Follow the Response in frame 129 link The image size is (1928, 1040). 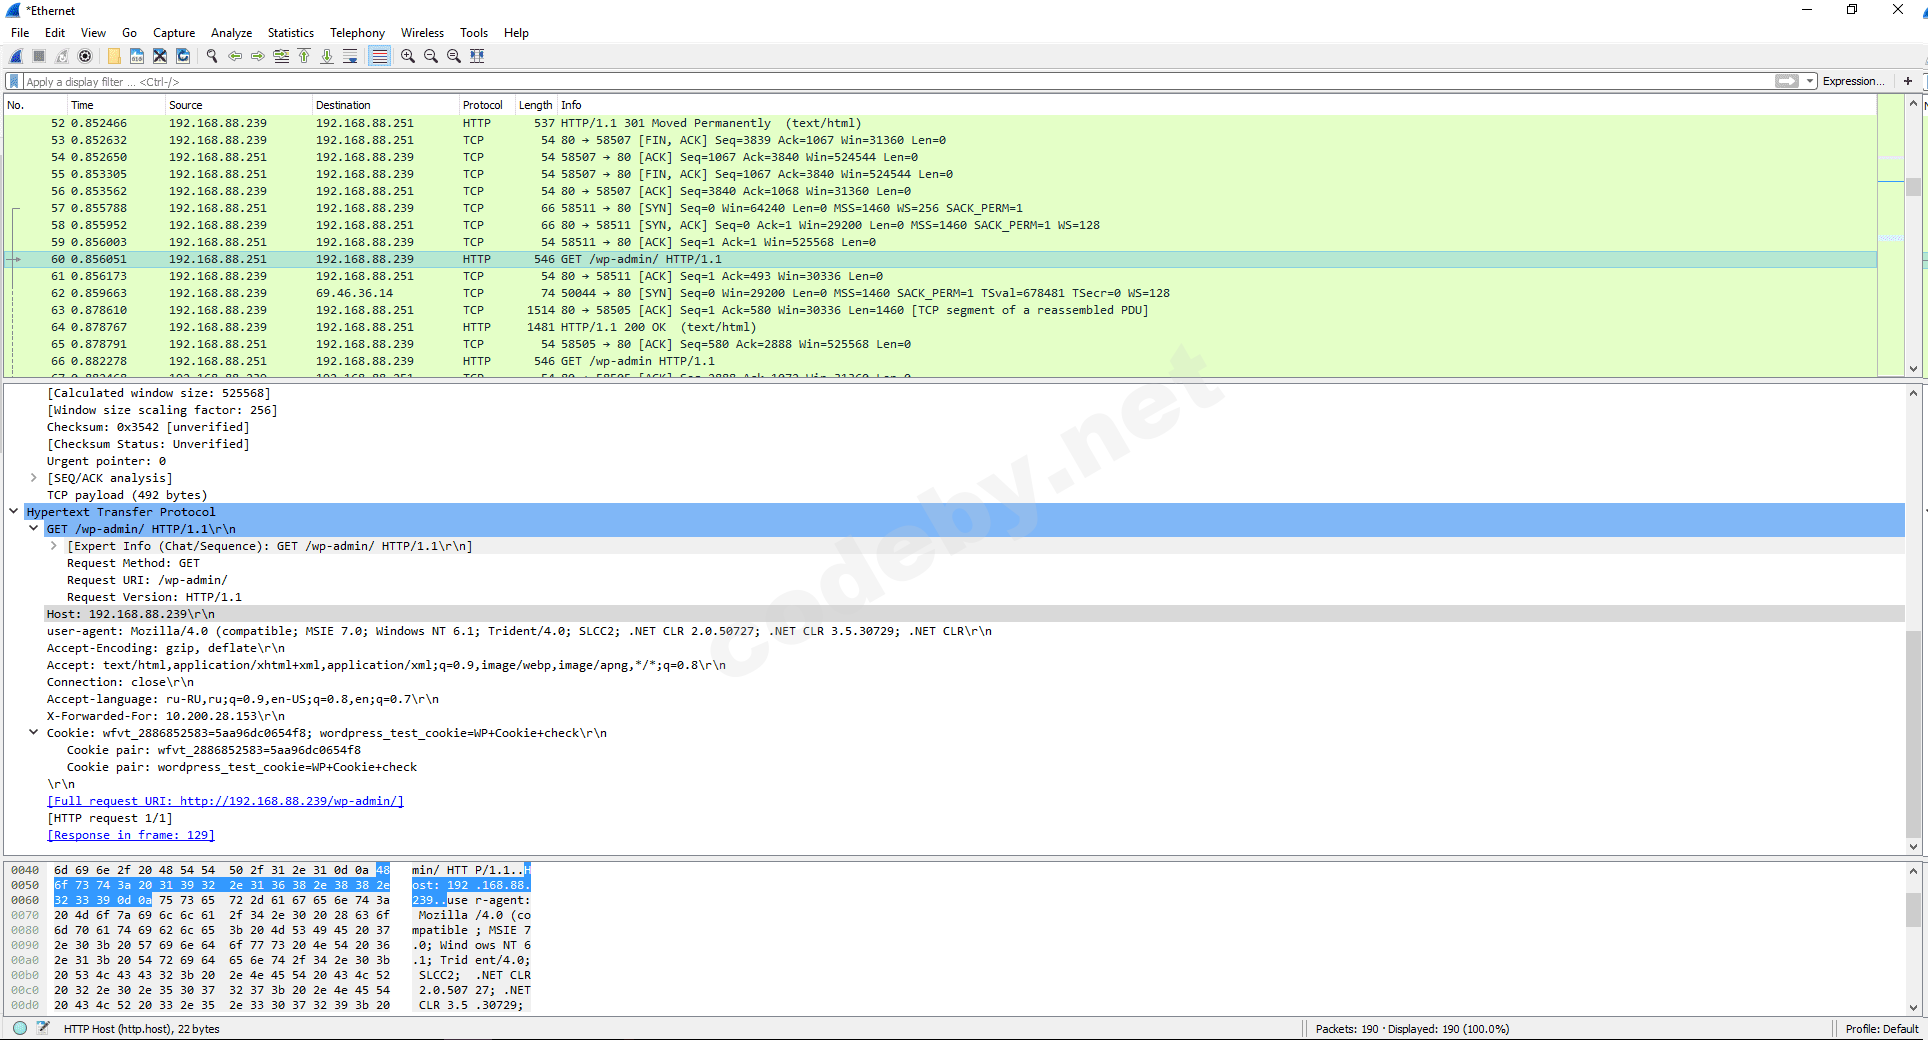pyautogui.click(x=131, y=835)
